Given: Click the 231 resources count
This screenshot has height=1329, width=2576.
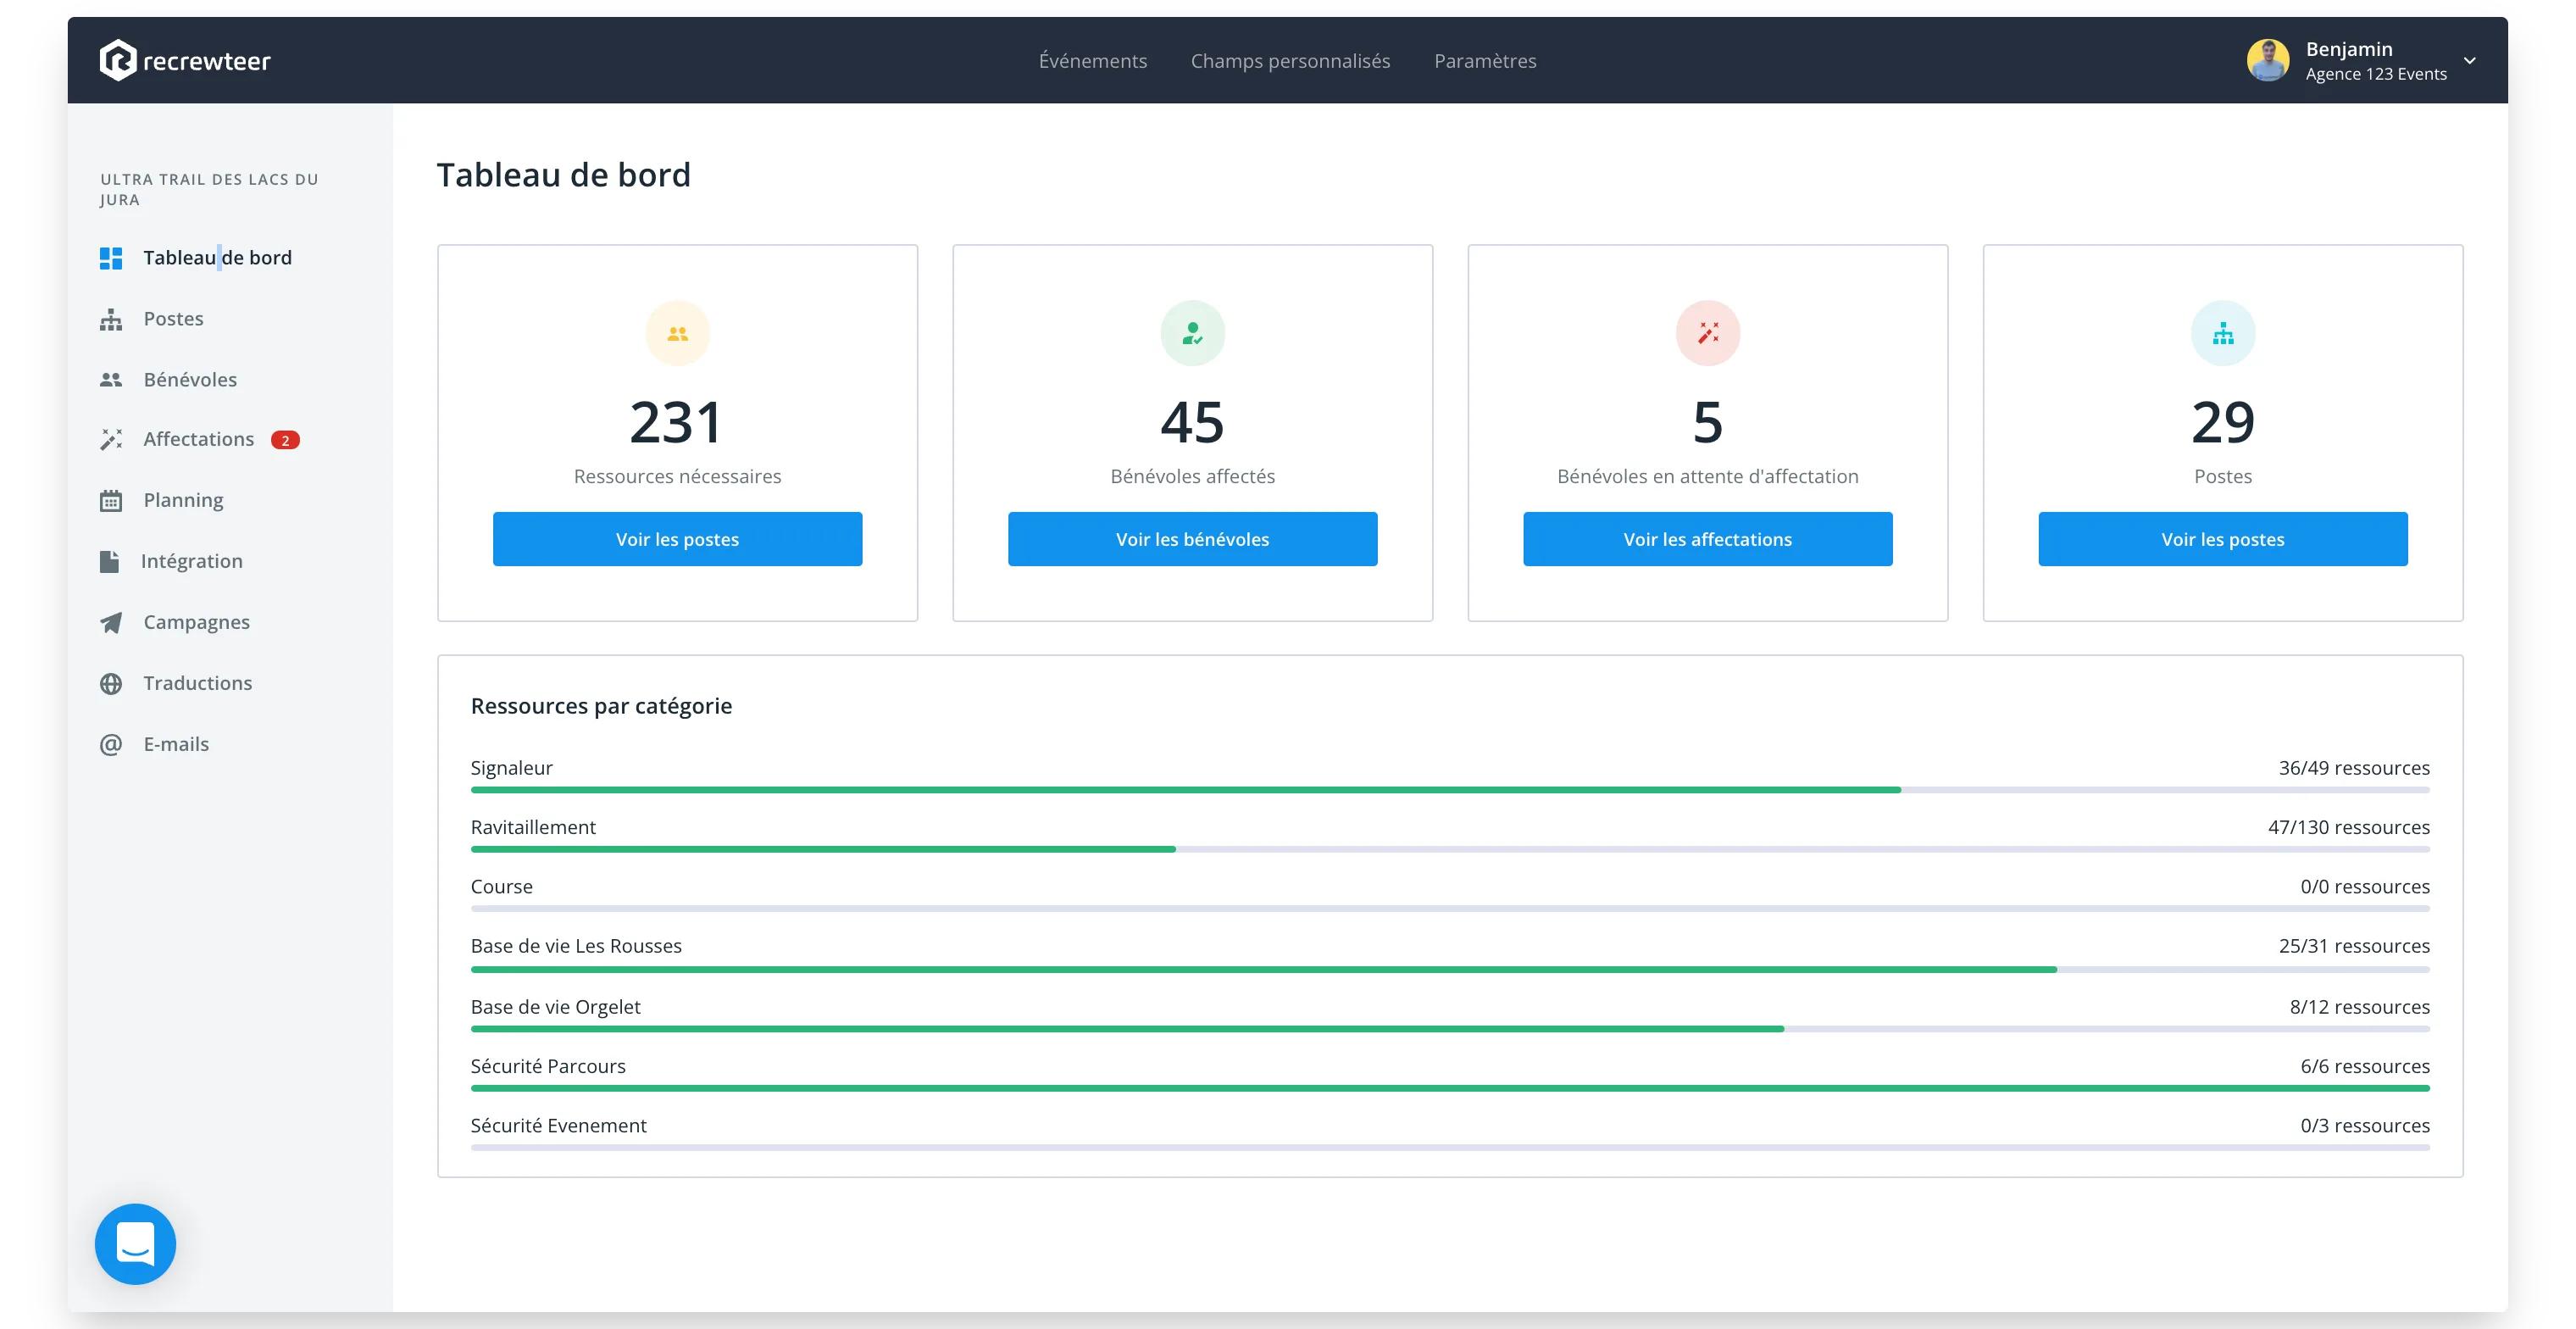Looking at the screenshot, I should click(677, 422).
